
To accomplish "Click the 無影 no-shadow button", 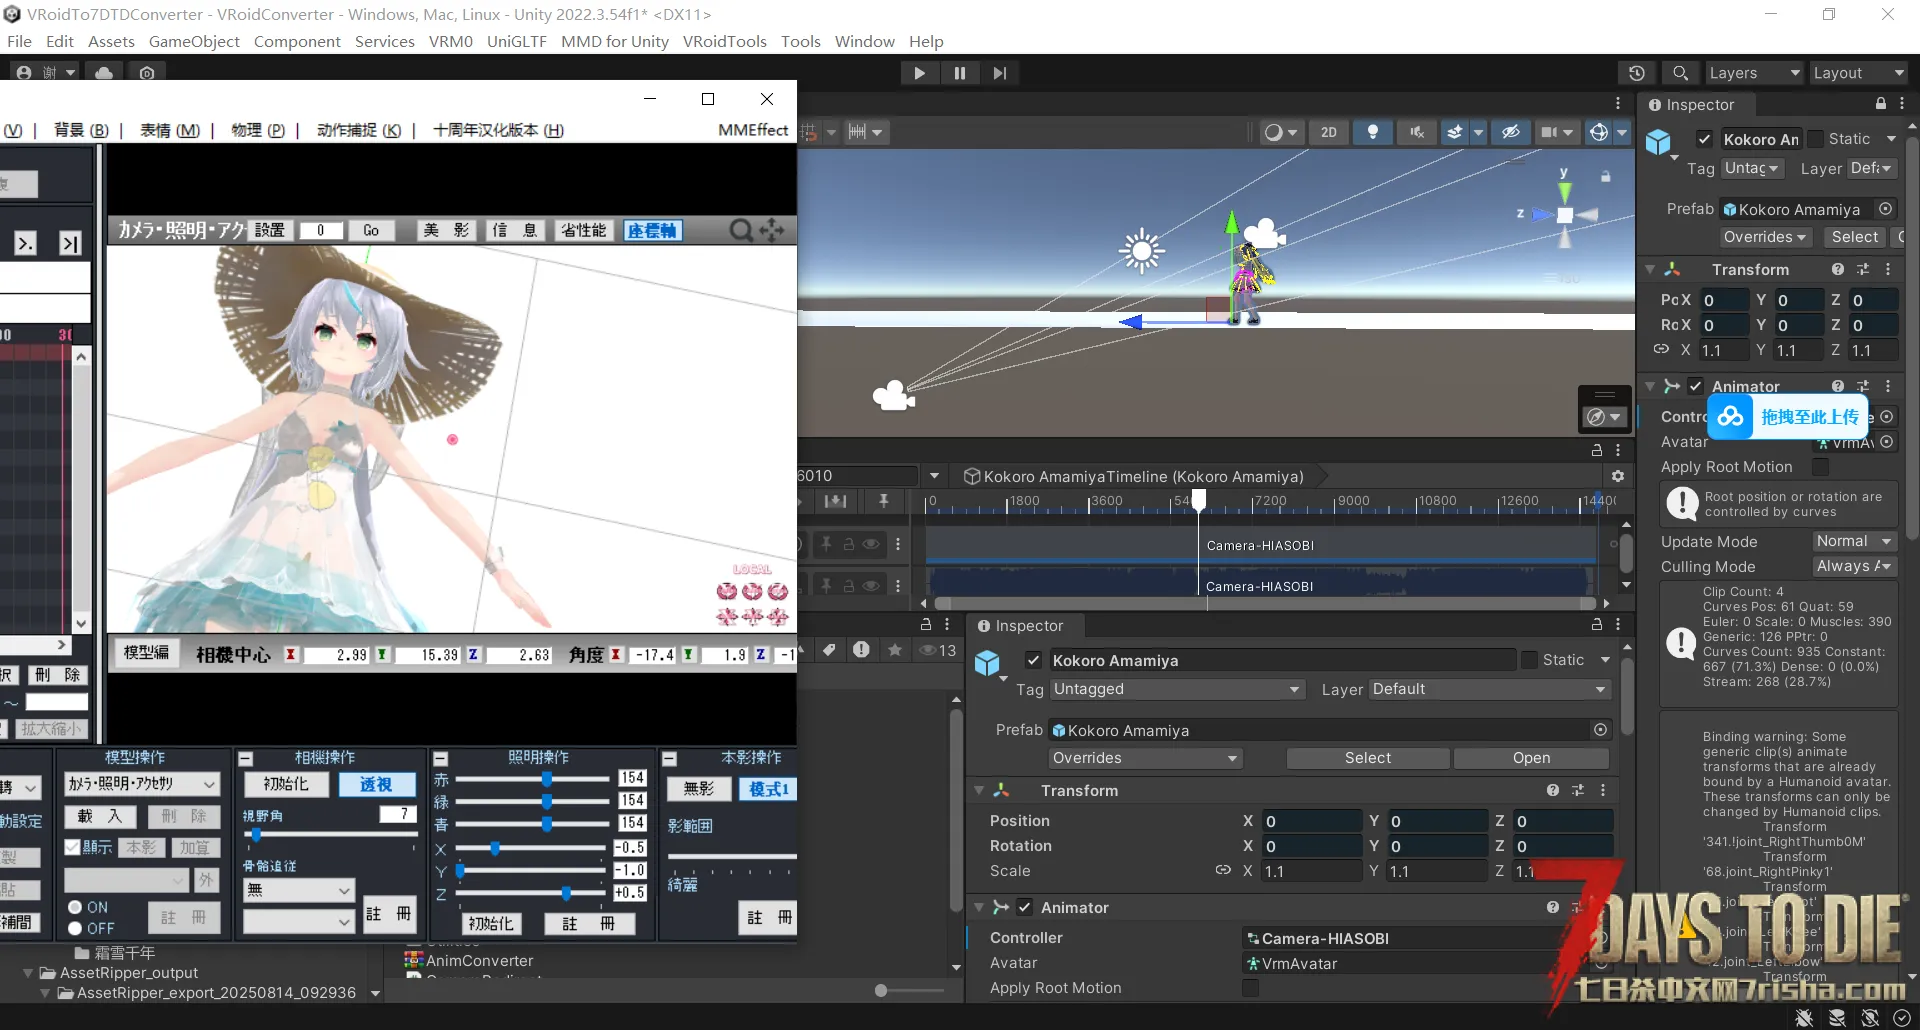I will click(699, 789).
